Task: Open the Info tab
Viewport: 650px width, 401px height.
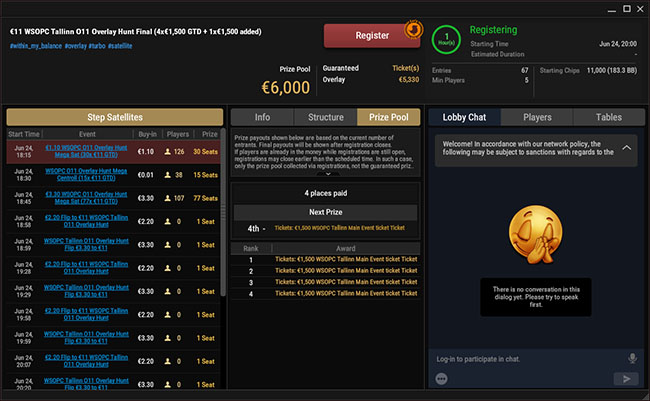Action: (x=262, y=117)
